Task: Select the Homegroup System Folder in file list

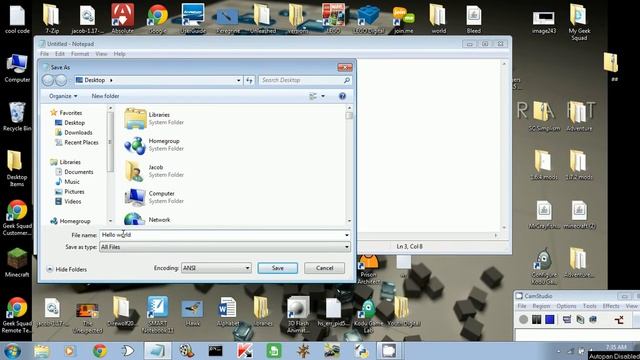Action: pos(154,145)
